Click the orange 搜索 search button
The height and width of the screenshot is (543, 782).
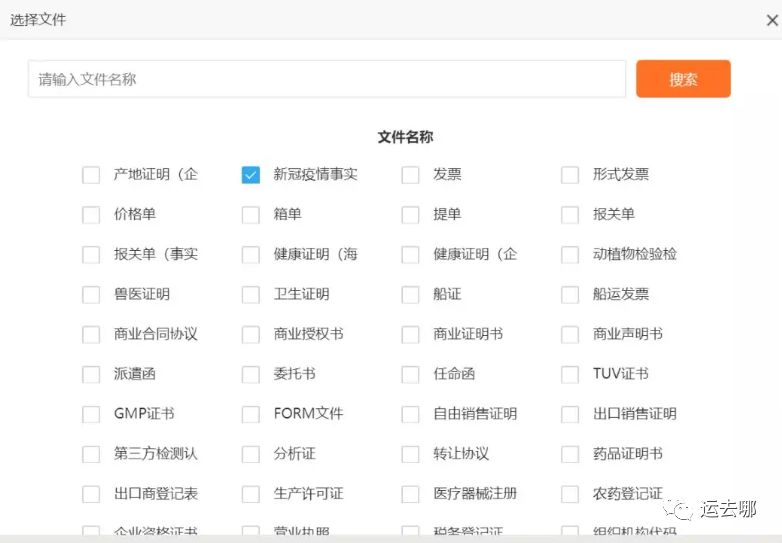pyautogui.click(x=683, y=79)
